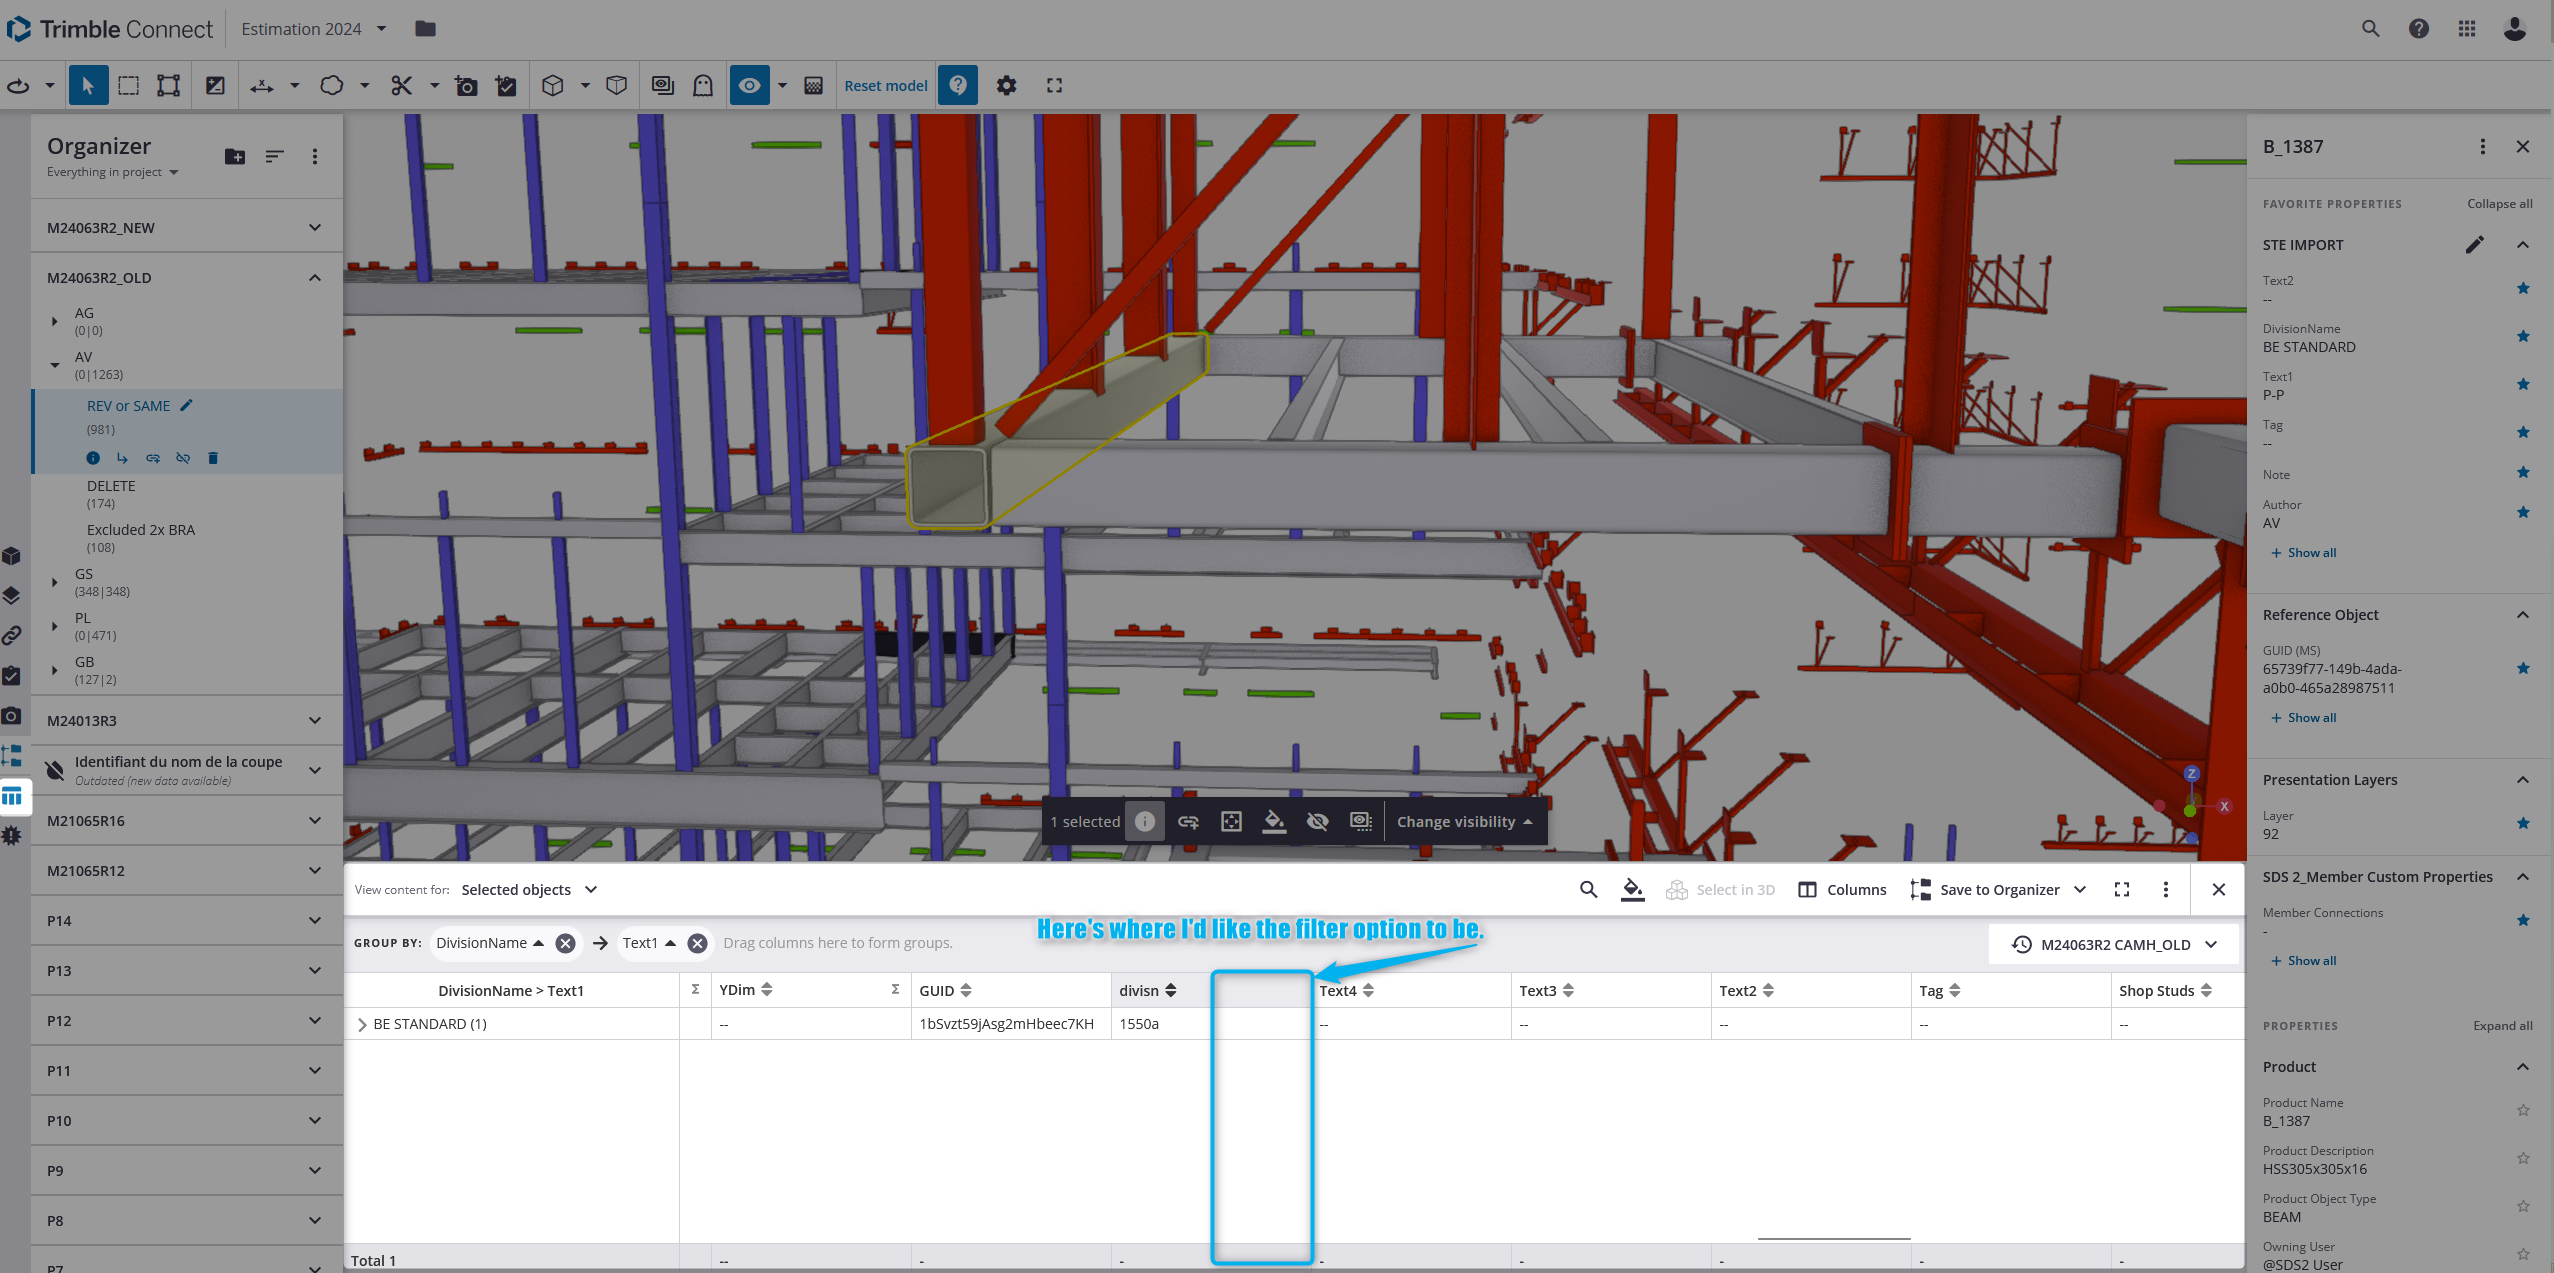
Task: Click the ghost mode toolbar icon
Action: point(703,86)
